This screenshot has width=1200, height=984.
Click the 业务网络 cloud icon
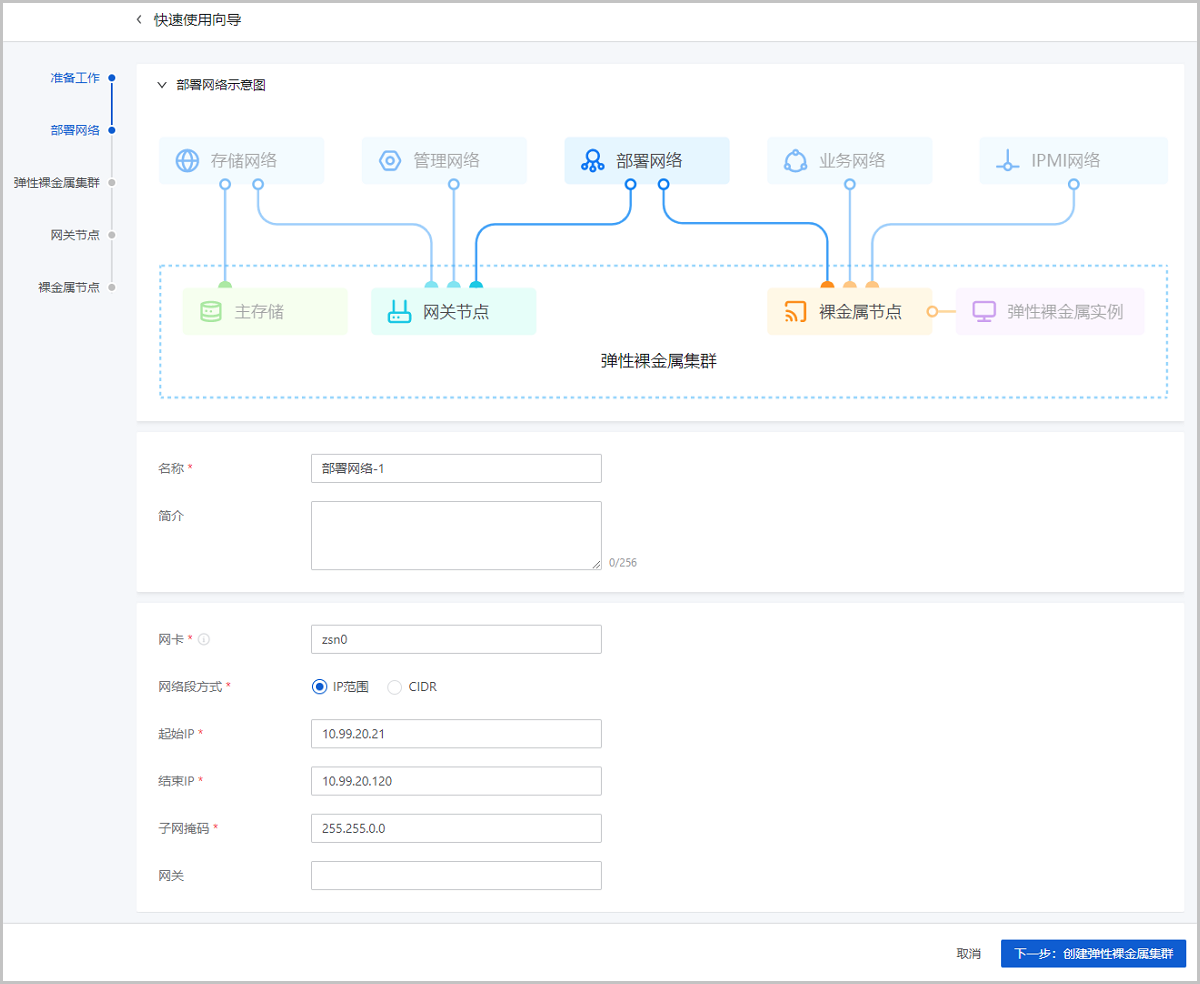tap(795, 160)
